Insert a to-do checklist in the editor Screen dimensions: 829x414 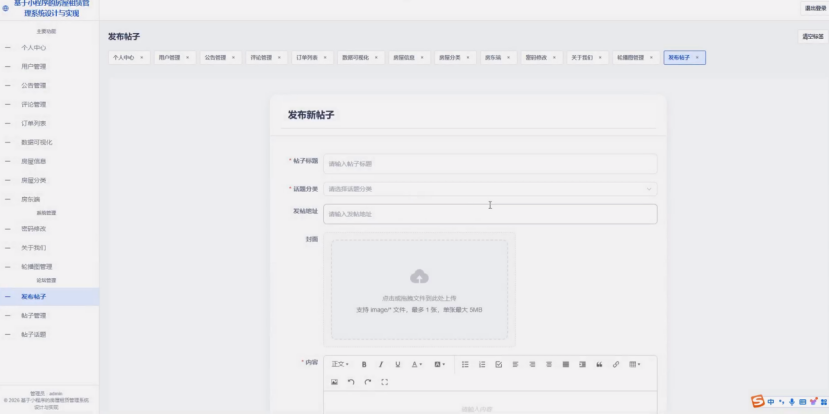499,364
